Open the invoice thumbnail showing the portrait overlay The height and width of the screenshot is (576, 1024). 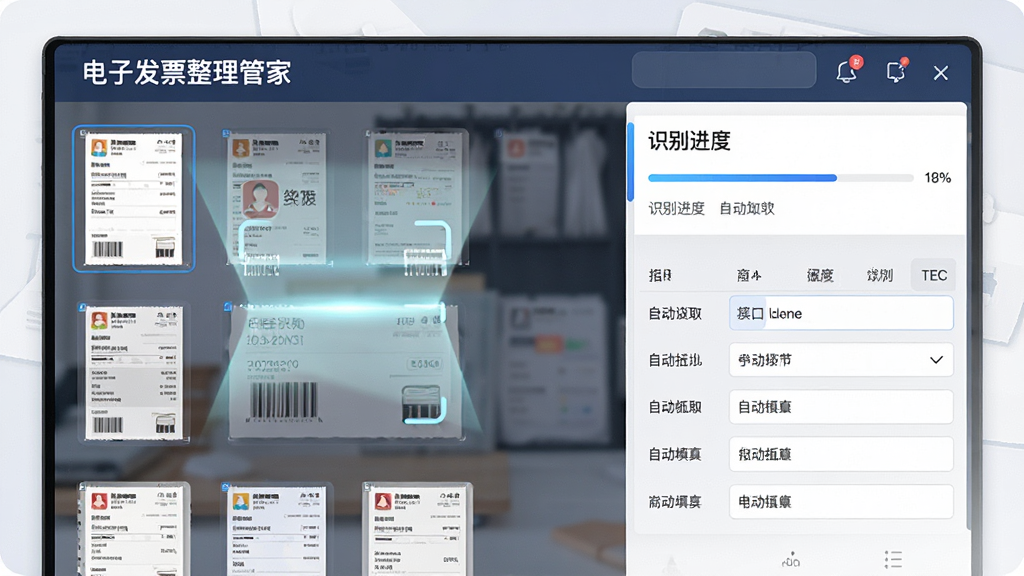277,199
